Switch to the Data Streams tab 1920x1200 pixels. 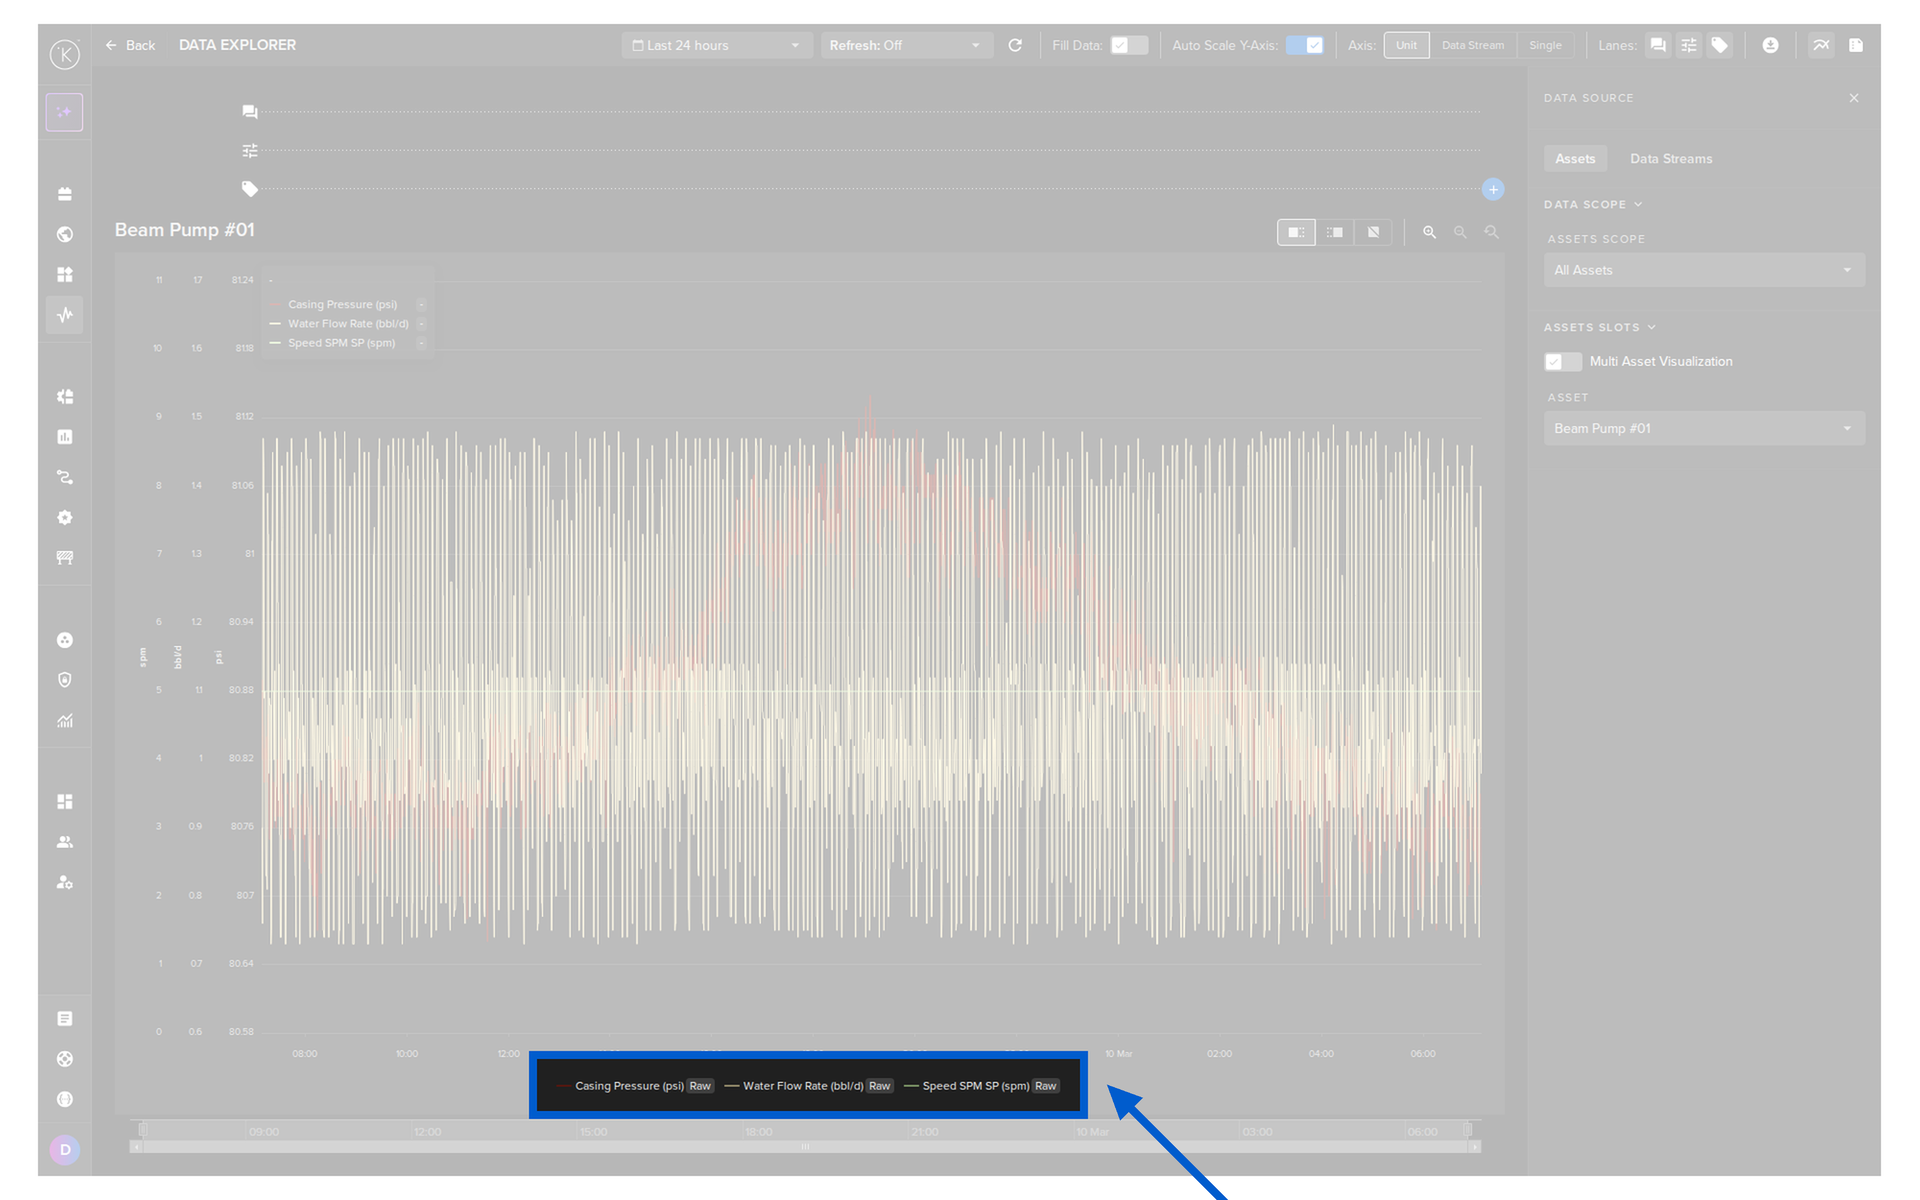point(1671,159)
